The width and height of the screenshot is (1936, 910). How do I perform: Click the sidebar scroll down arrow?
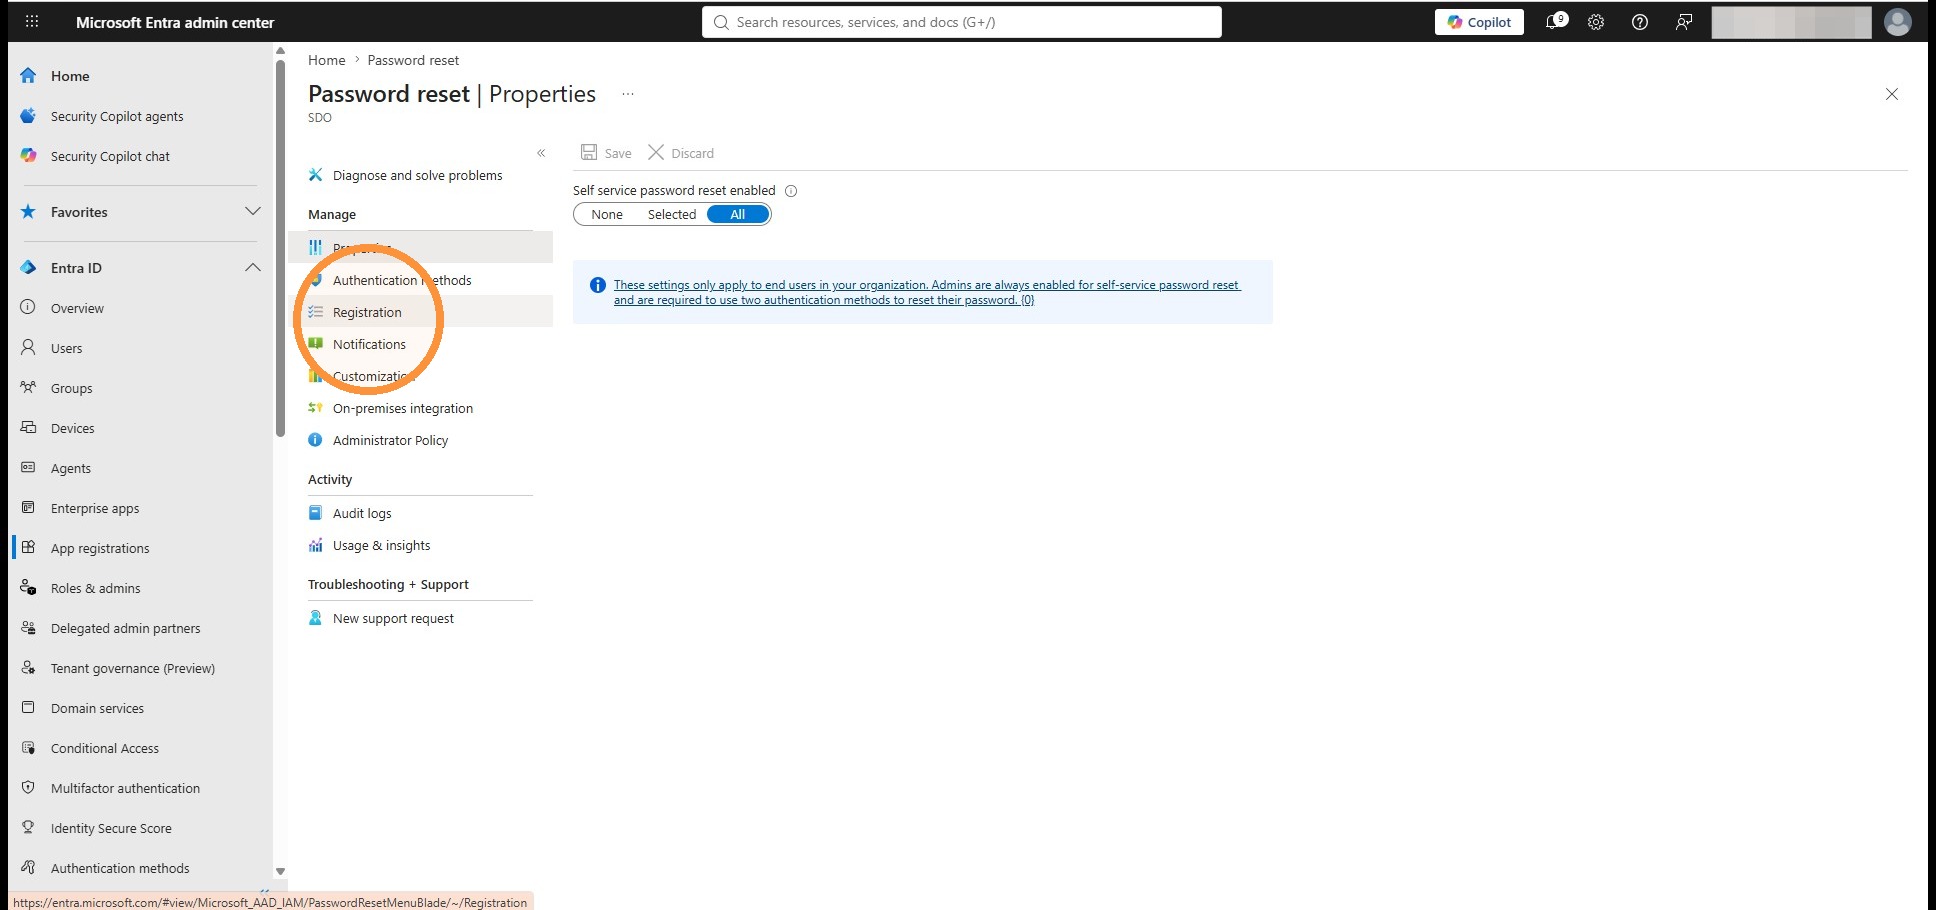pyautogui.click(x=280, y=871)
